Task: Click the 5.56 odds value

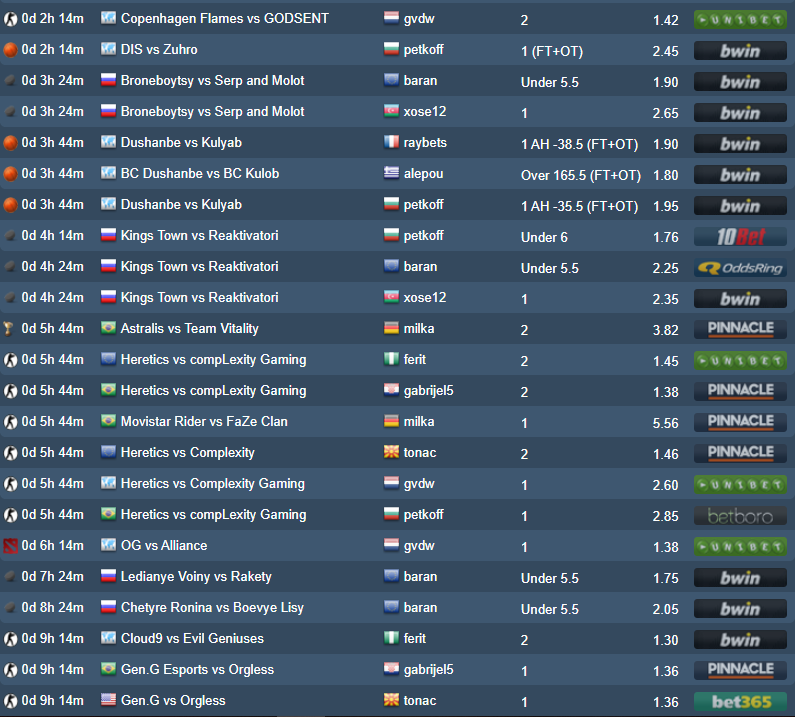Action: tap(665, 423)
